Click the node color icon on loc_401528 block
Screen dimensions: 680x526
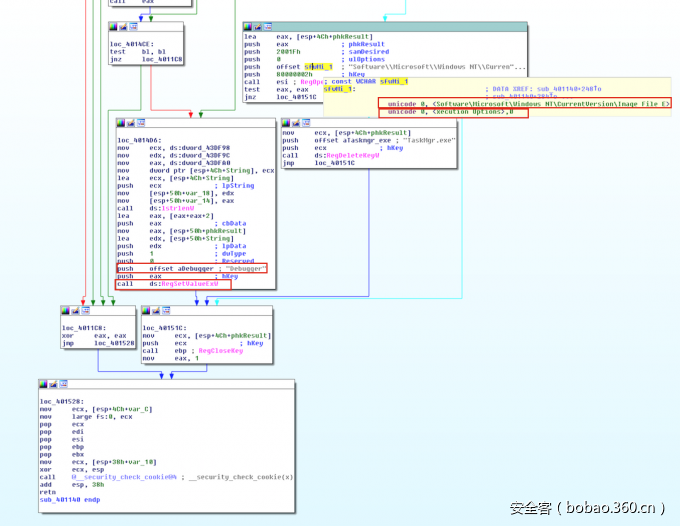[x=45, y=384]
